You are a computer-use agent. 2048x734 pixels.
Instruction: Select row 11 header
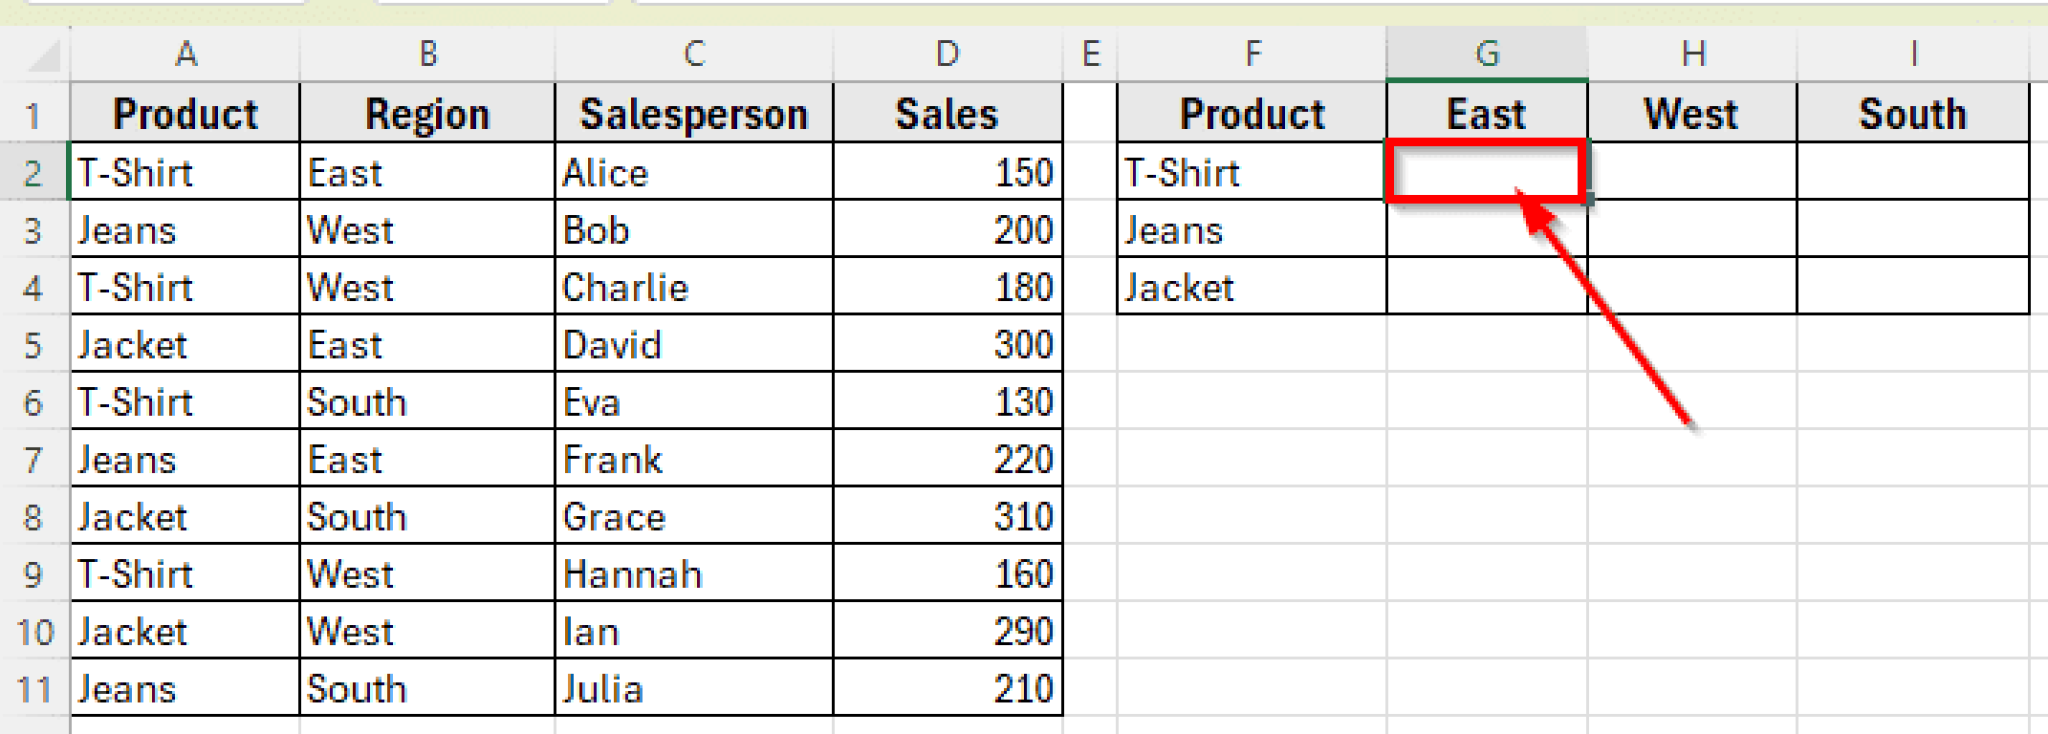coord(34,688)
